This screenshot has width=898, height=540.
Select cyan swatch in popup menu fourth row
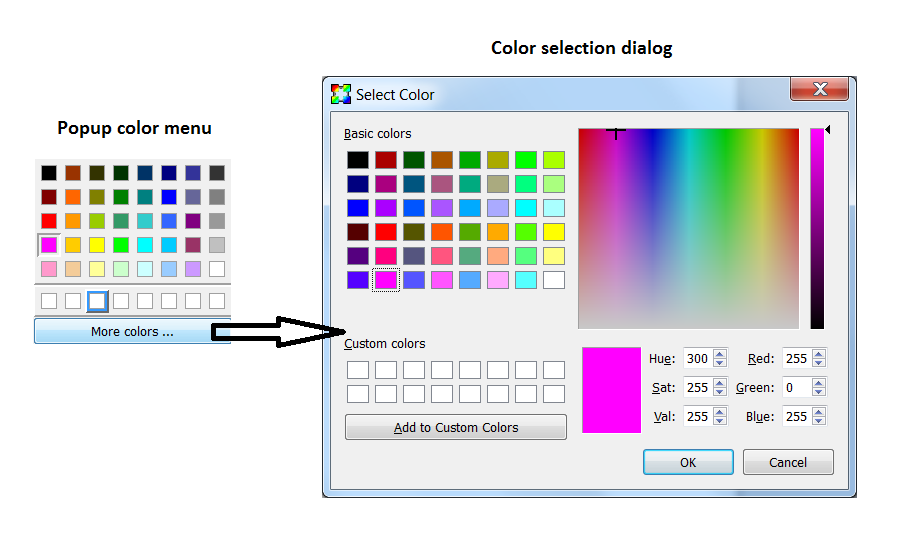(145, 245)
